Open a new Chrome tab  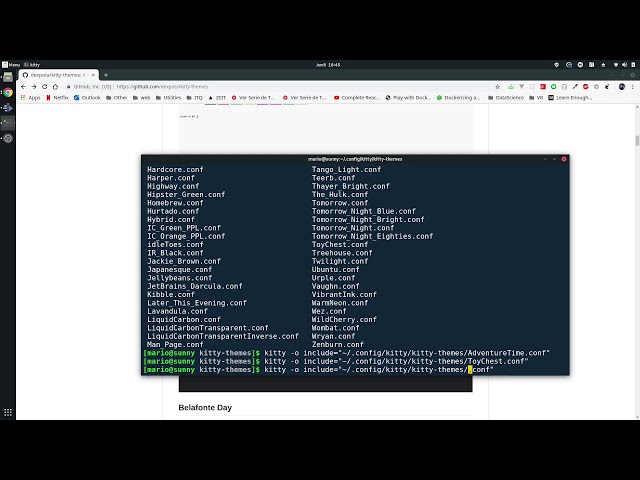point(106,75)
